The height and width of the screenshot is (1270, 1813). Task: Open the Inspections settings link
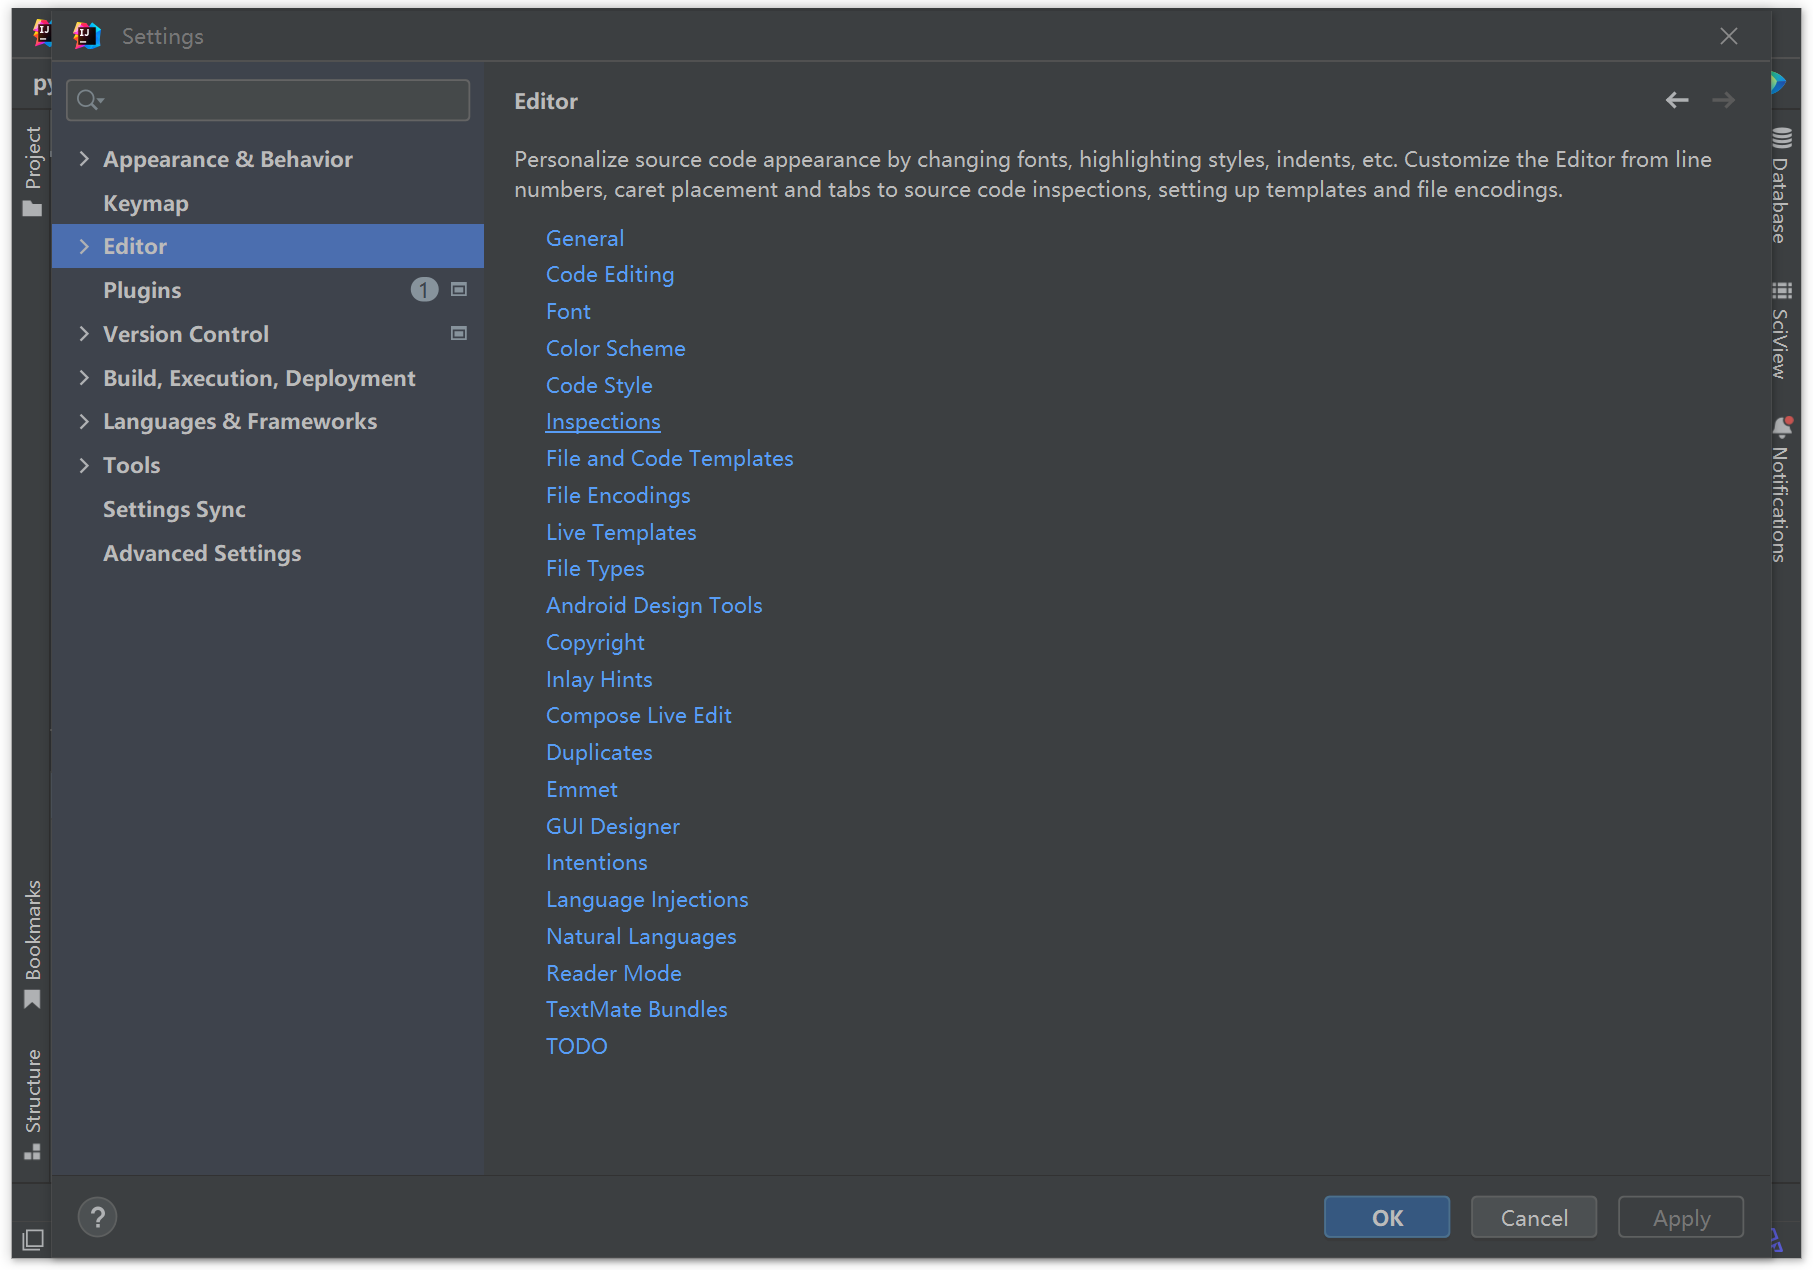(603, 421)
